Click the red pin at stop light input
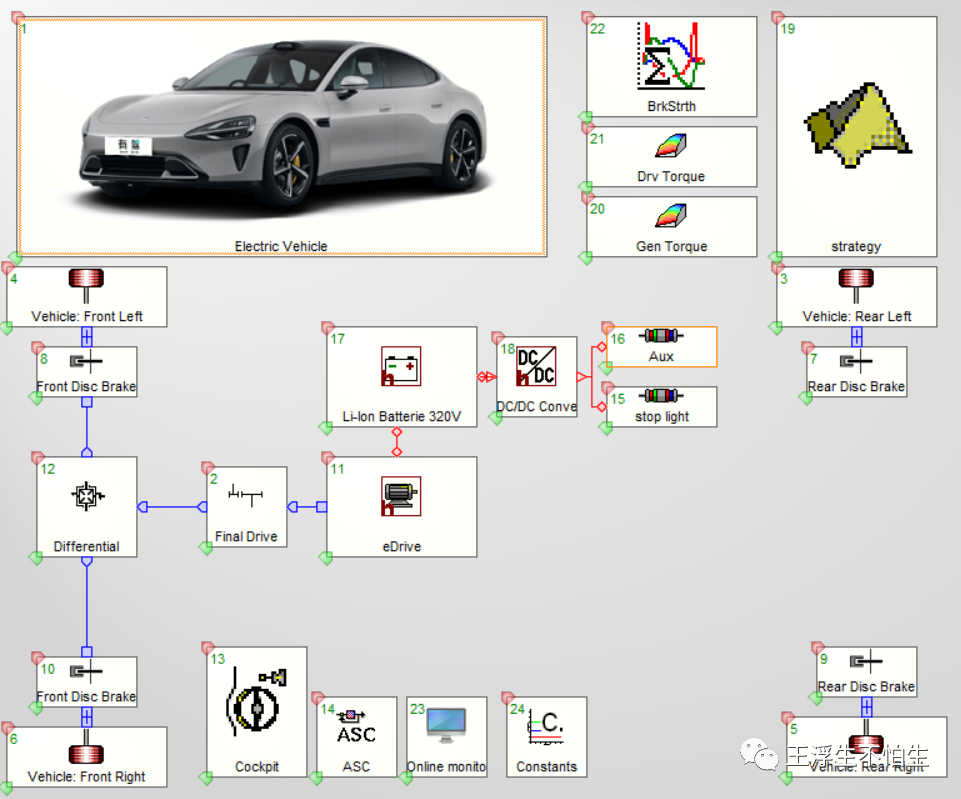 601,406
